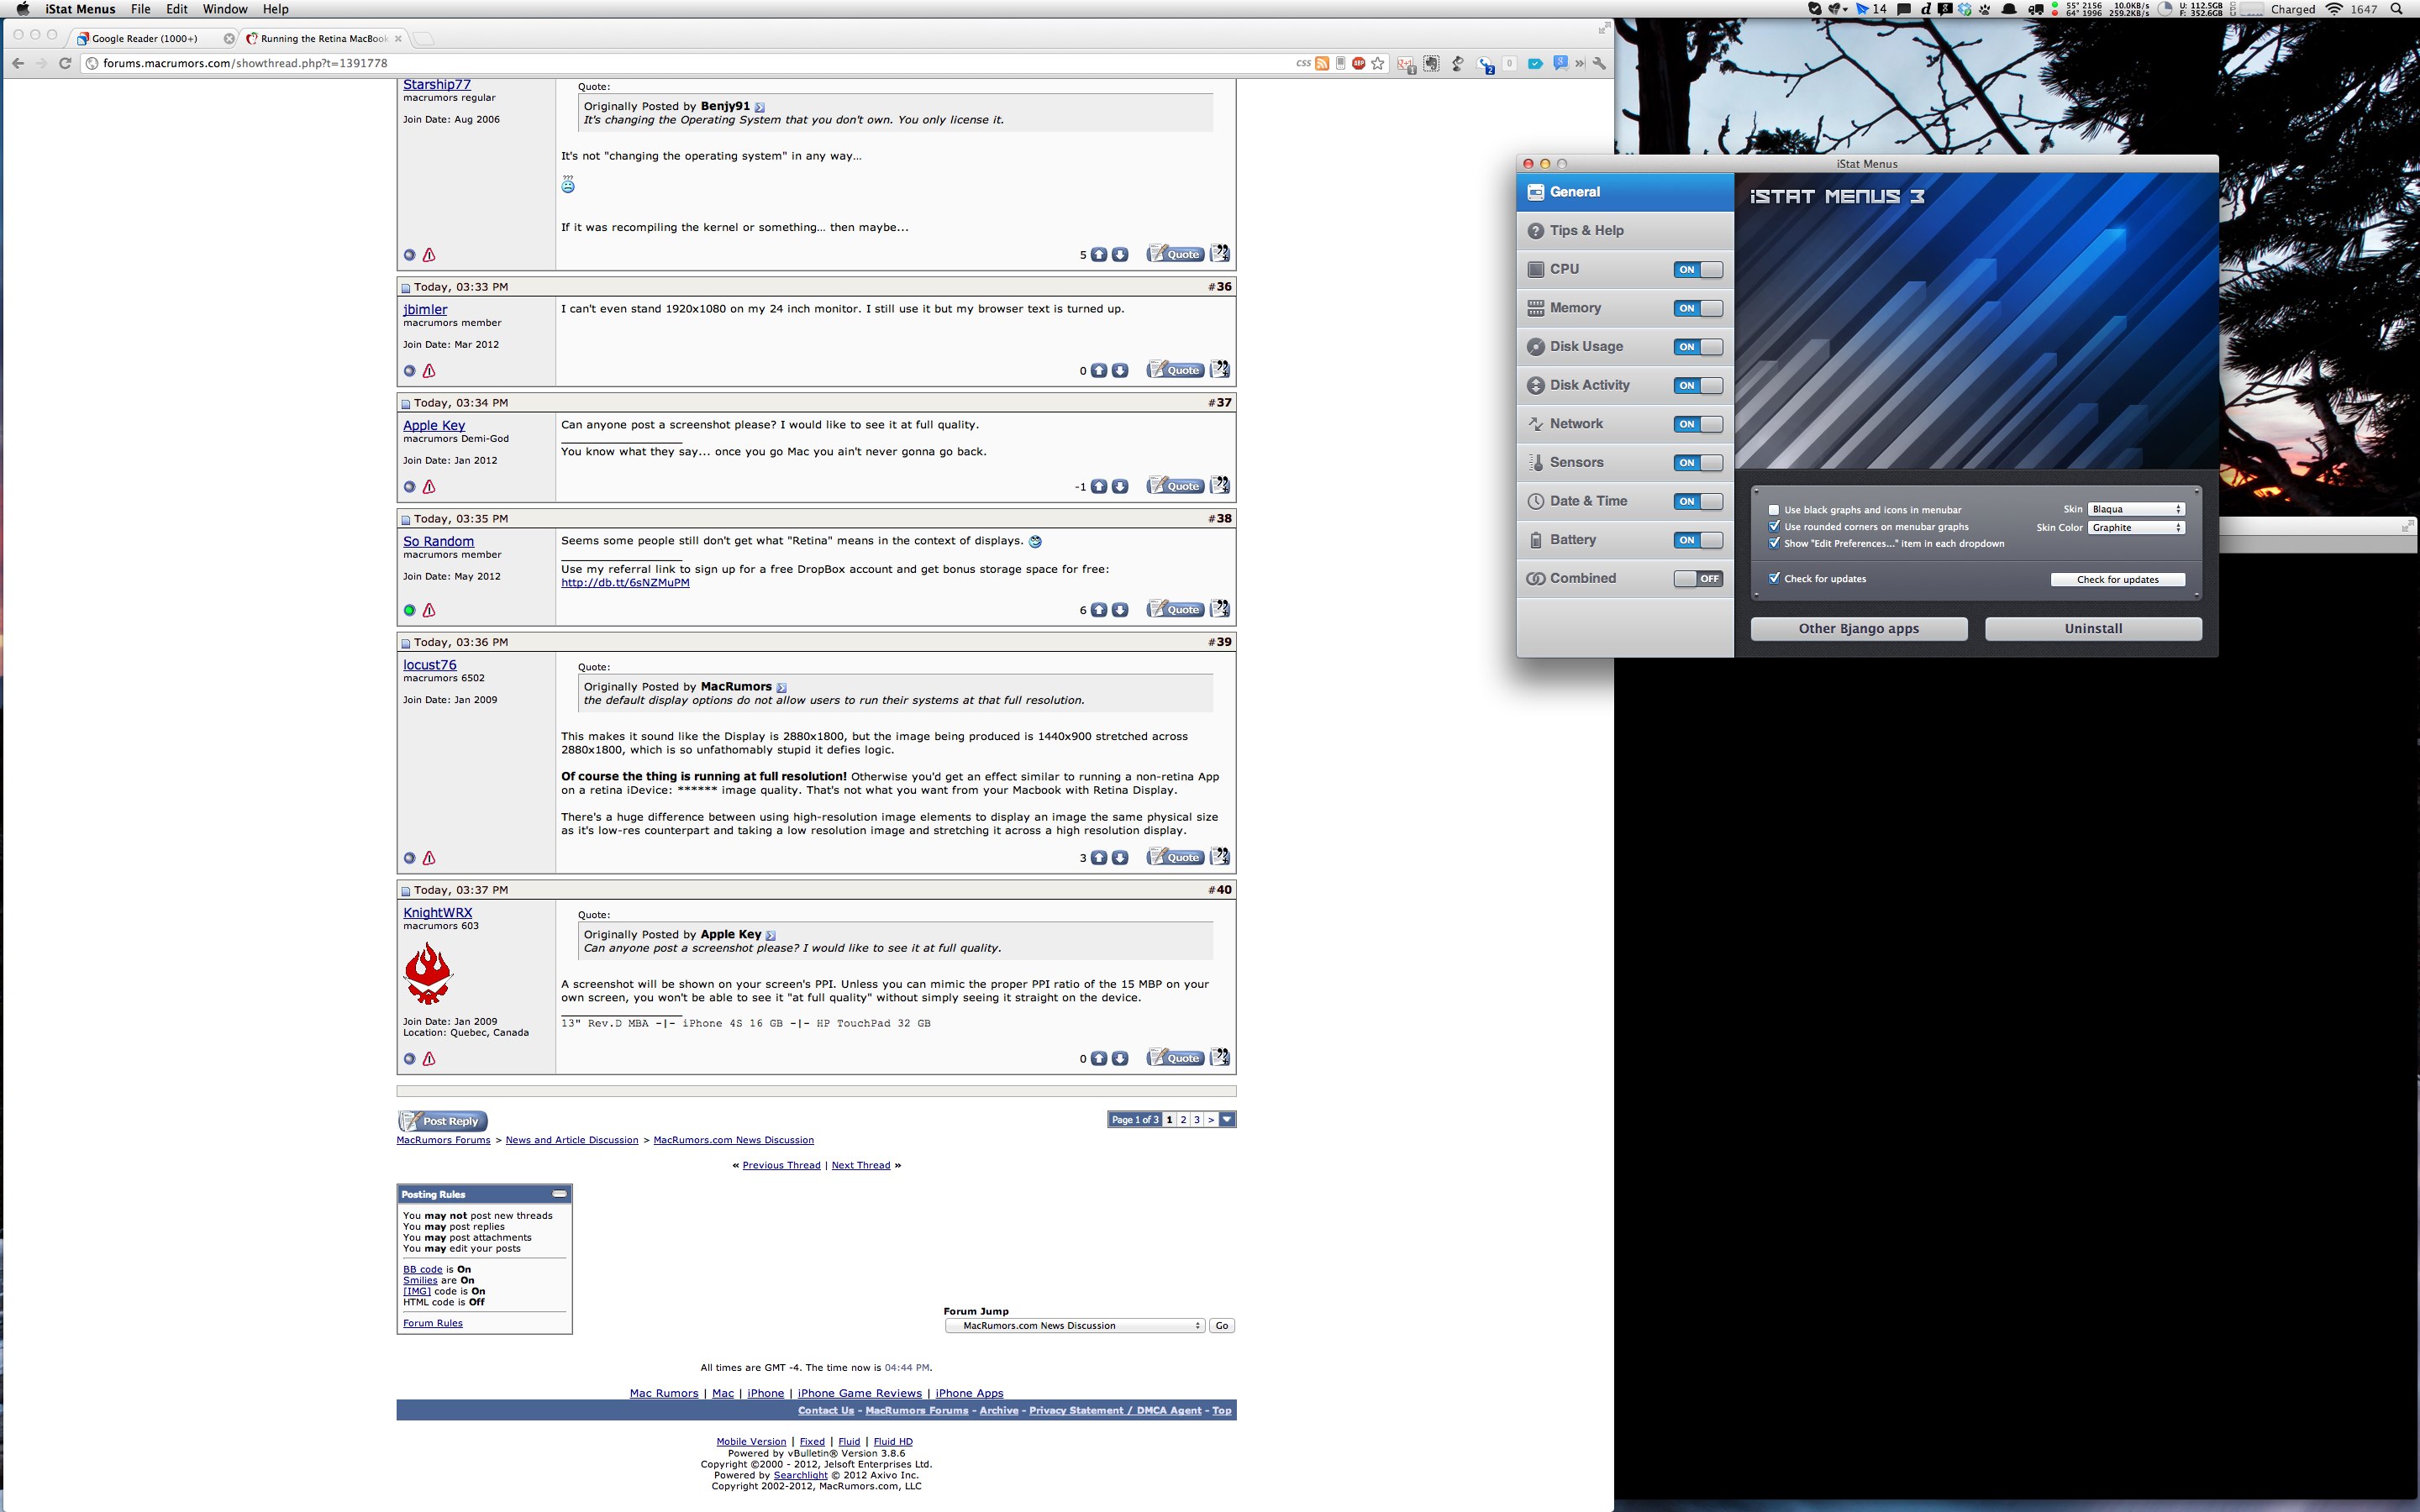Open the iStat Menus application menu
2420x1512 pixels.
[x=80, y=9]
